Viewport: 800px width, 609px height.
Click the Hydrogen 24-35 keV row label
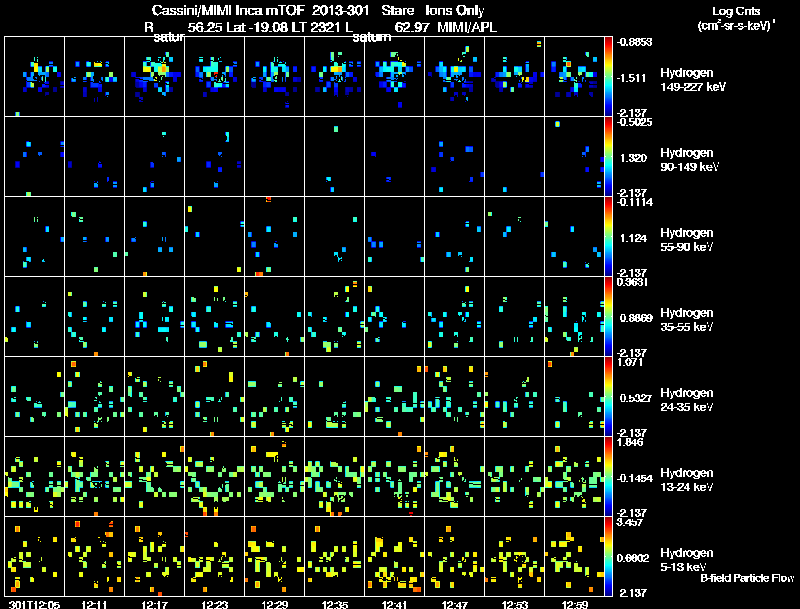point(686,400)
